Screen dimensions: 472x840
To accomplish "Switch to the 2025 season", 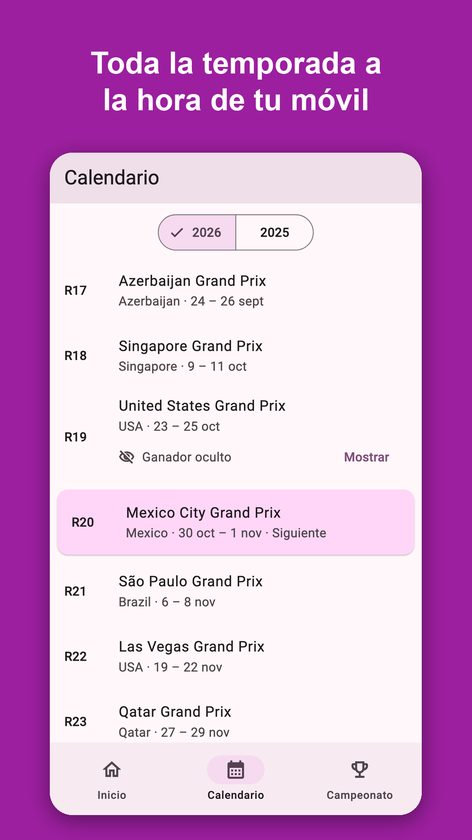I will point(274,232).
